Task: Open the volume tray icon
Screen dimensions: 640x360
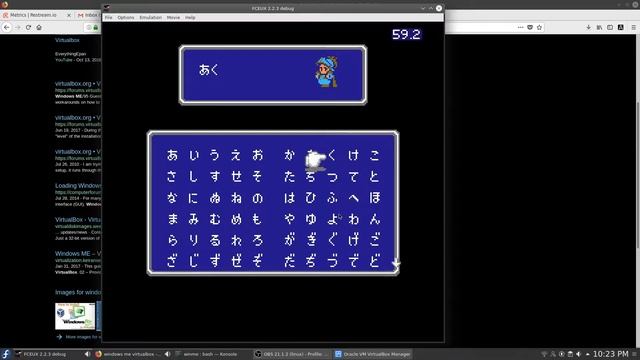Action: click(x=578, y=354)
